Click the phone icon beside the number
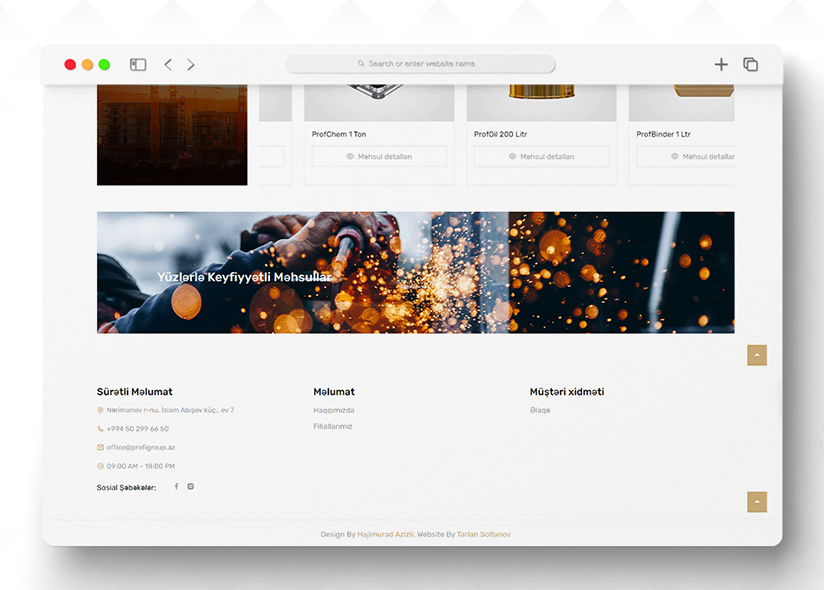Viewport: 824px width, 590px height. tap(100, 429)
